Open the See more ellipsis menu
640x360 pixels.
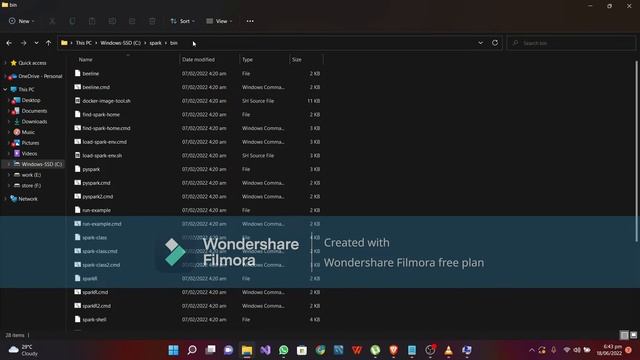pyautogui.click(x=250, y=21)
